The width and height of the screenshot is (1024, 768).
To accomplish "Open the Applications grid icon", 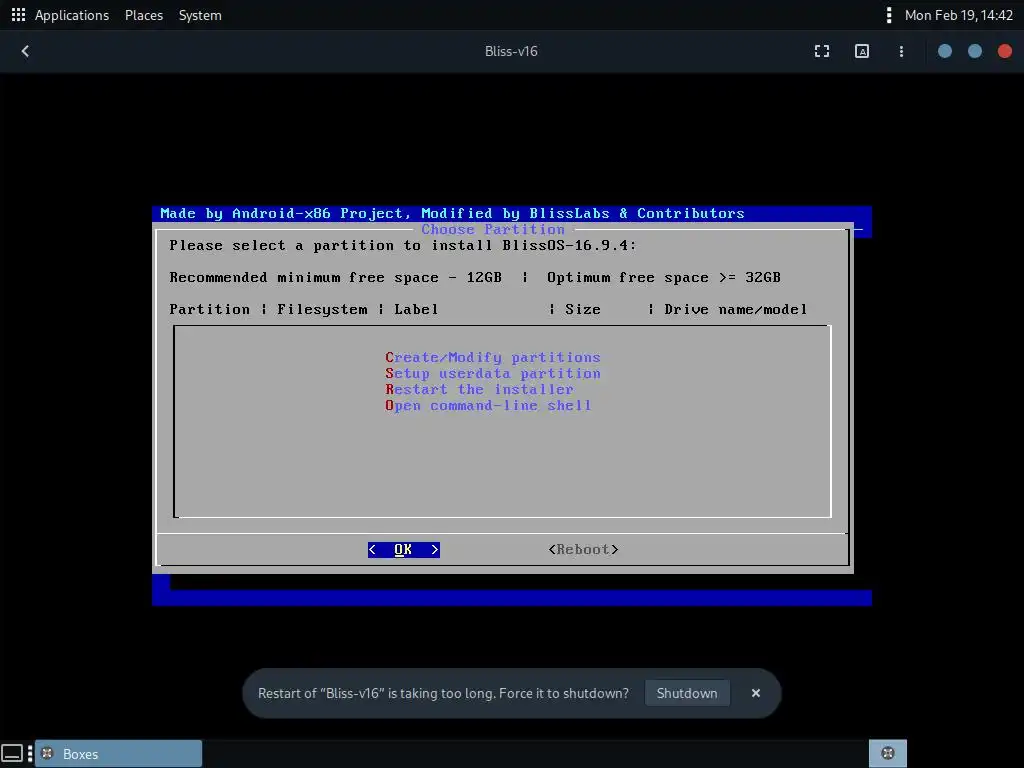I will [x=18, y=15].
